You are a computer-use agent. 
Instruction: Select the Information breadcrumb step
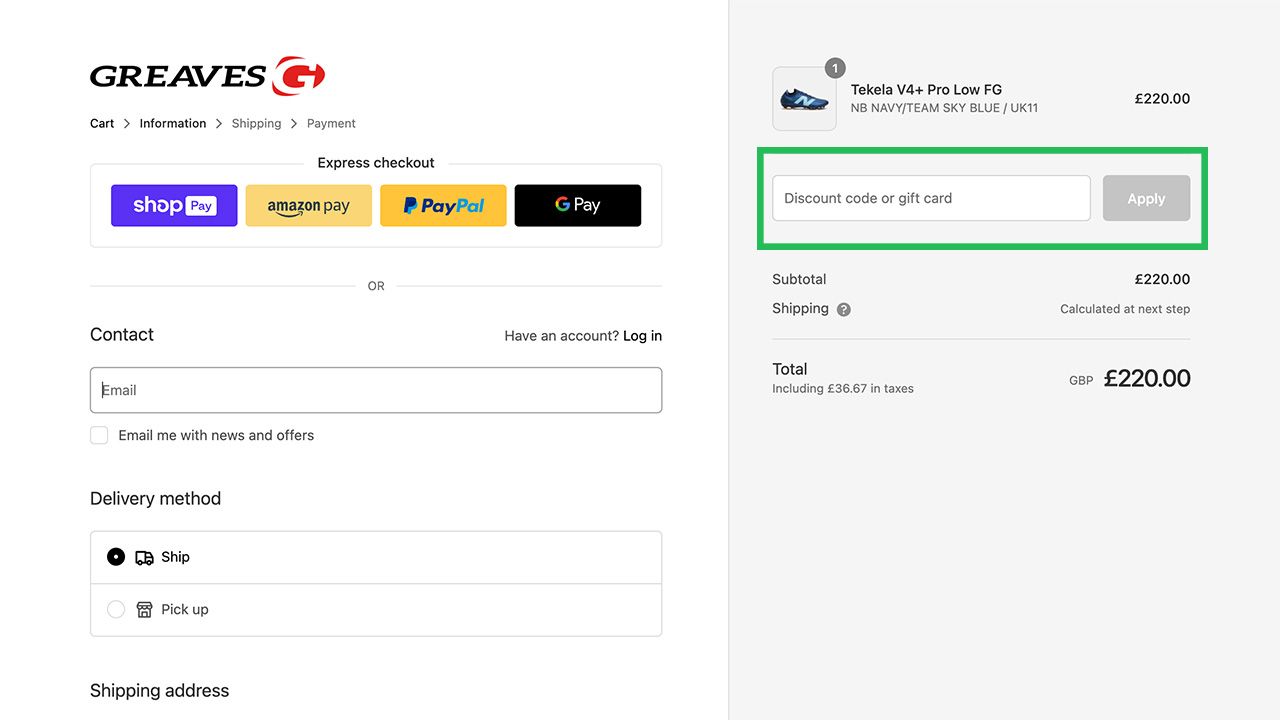point(173,124)
